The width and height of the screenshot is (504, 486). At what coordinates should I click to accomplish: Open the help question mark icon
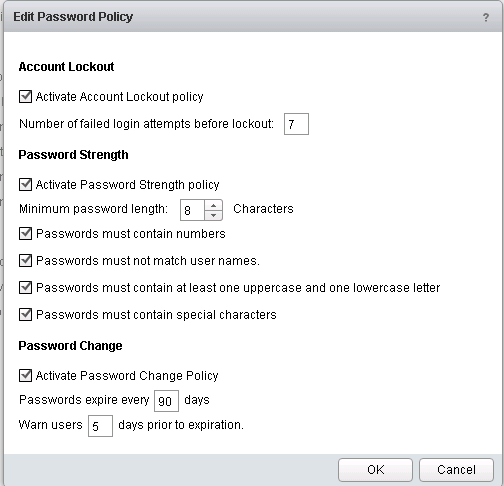point(486,17)
